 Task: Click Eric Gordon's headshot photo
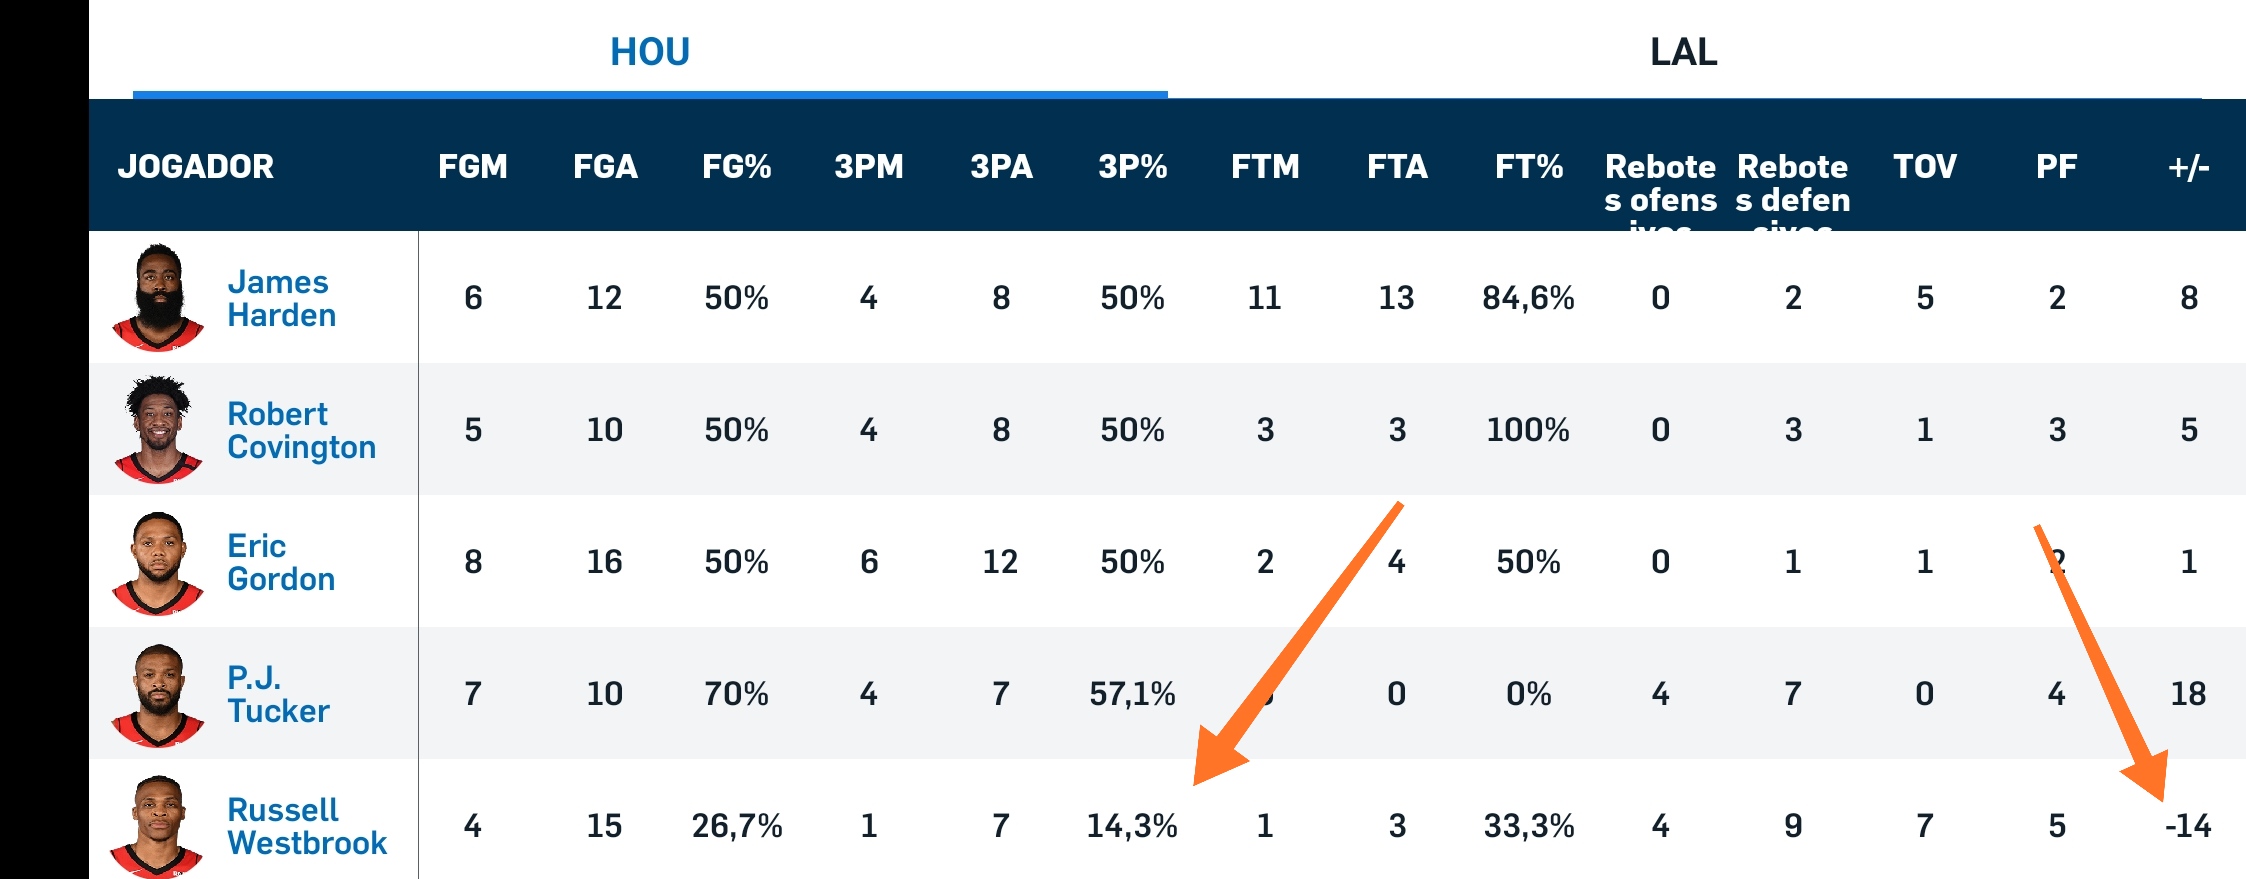pos(158,562)
